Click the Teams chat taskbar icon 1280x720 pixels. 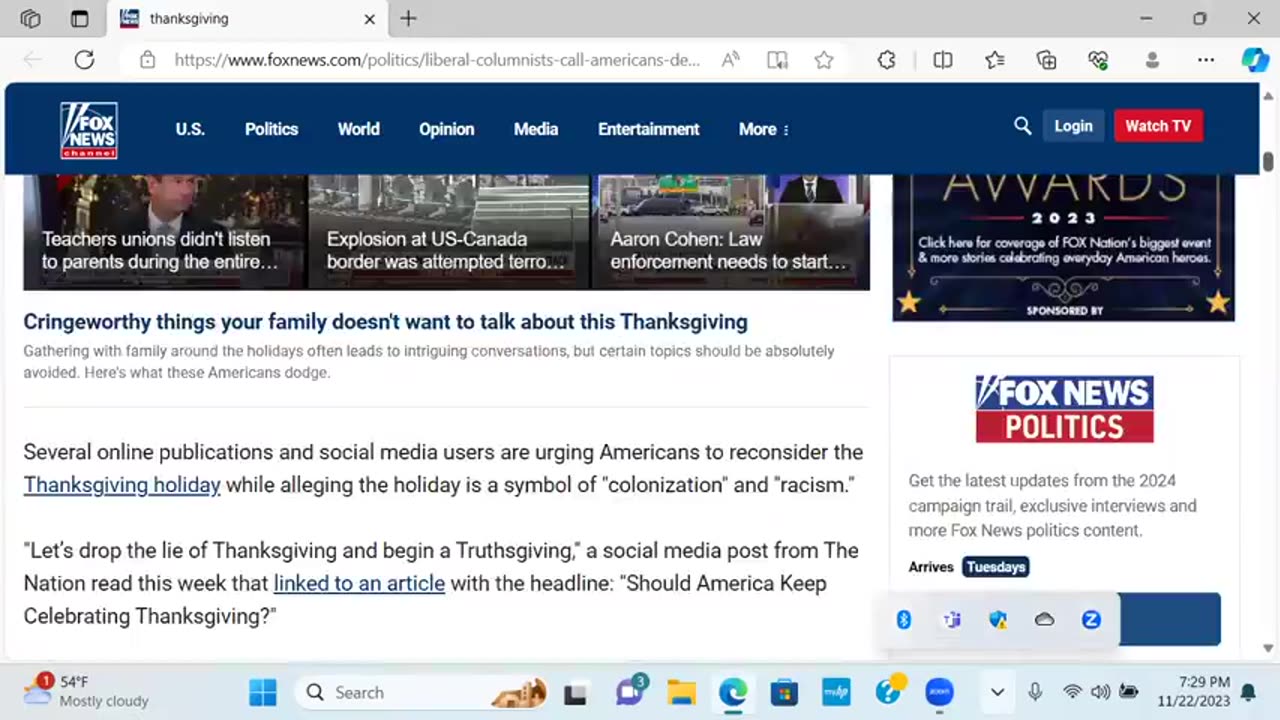(x=630, y=691)
